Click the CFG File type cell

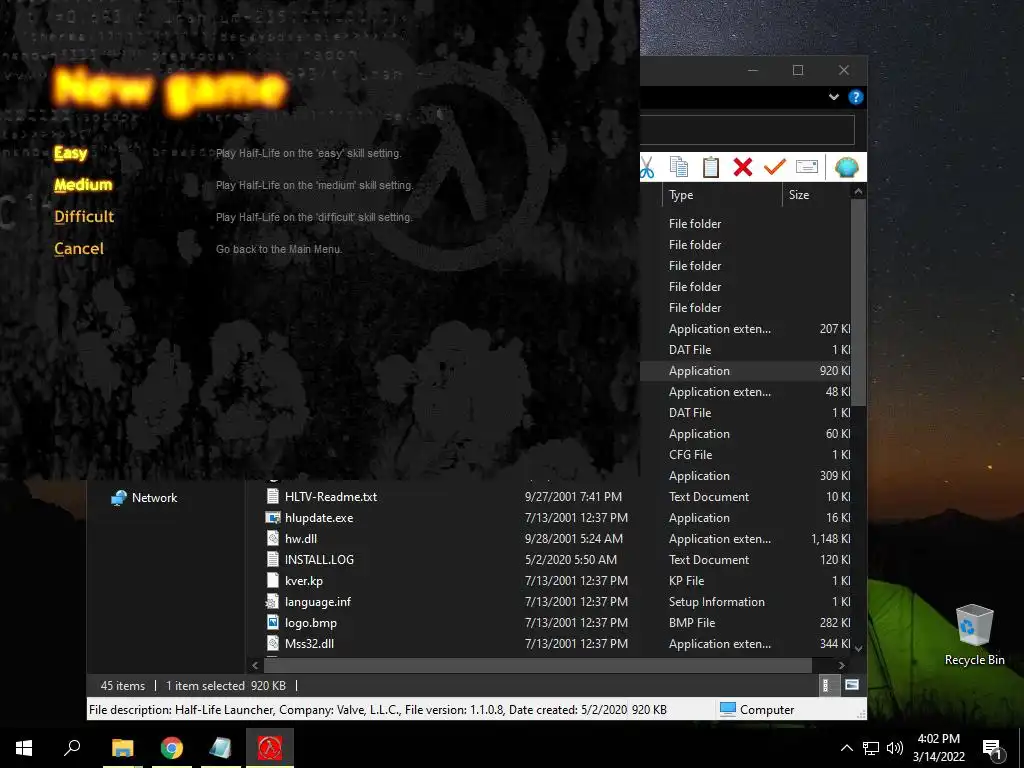(x=690, y=455)
